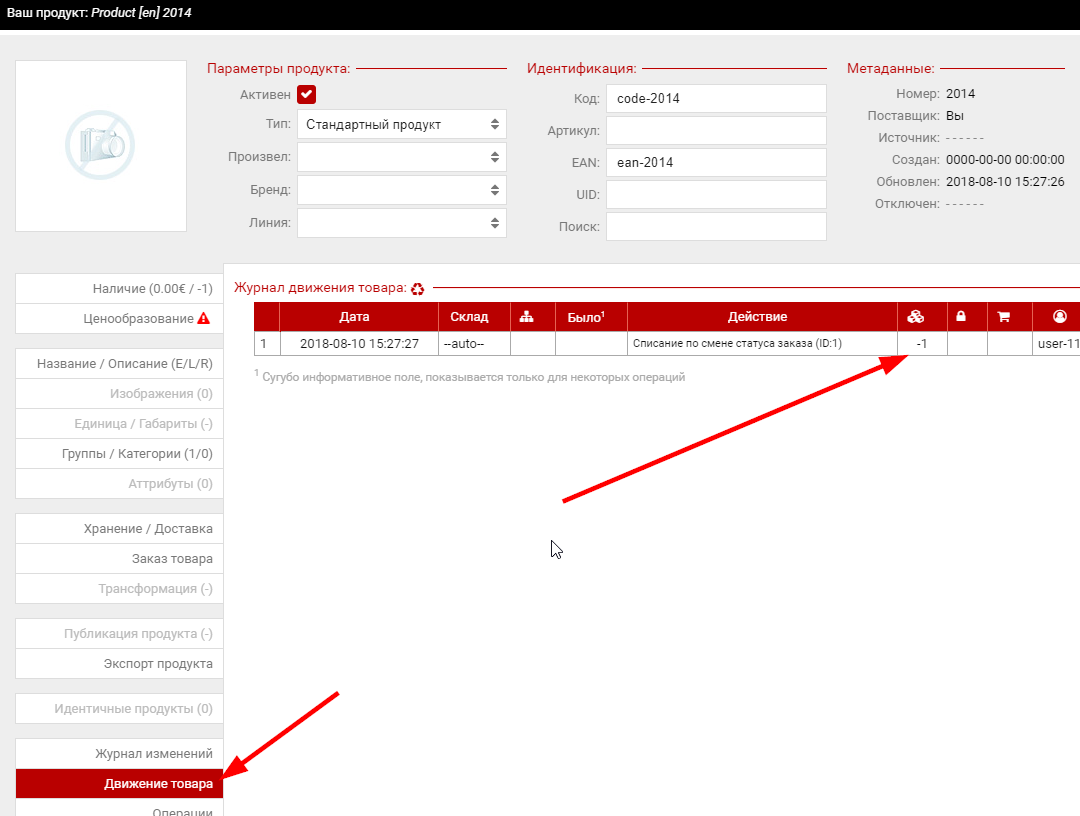Click the recycle icon beside Журнал движения товара
This screenshot has height=816, width=1080.
tap(417, 289)
